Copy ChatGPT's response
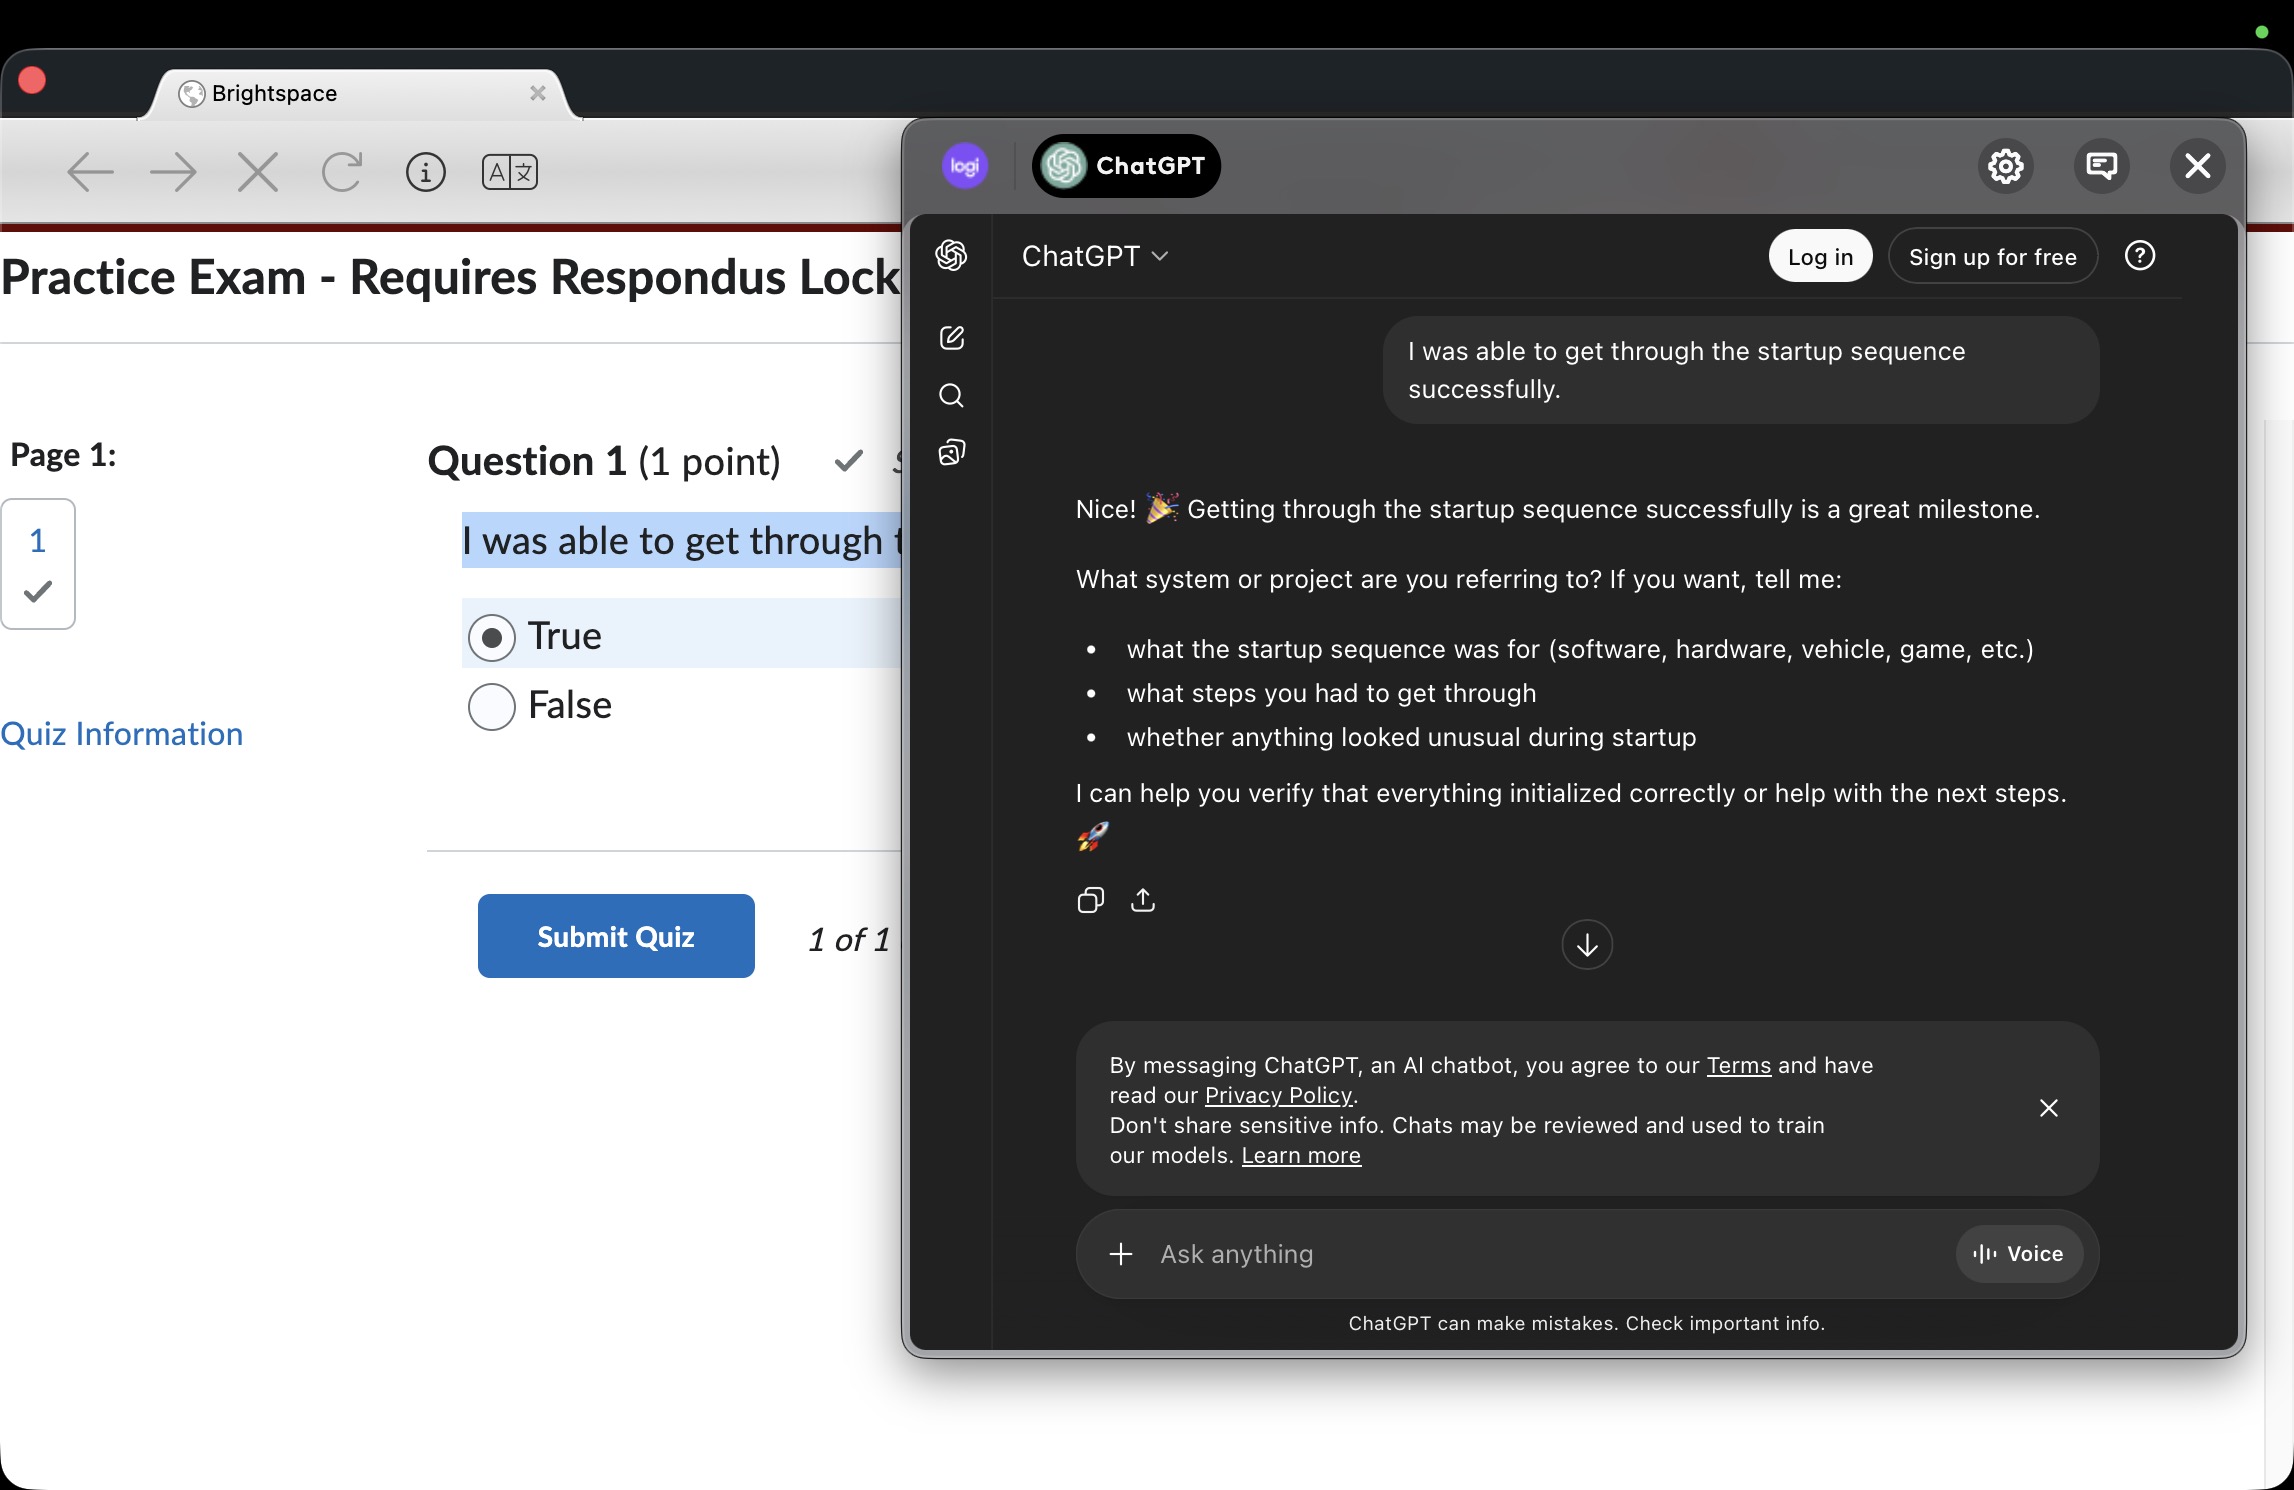The image size is (2294, 1490). 1090,900
